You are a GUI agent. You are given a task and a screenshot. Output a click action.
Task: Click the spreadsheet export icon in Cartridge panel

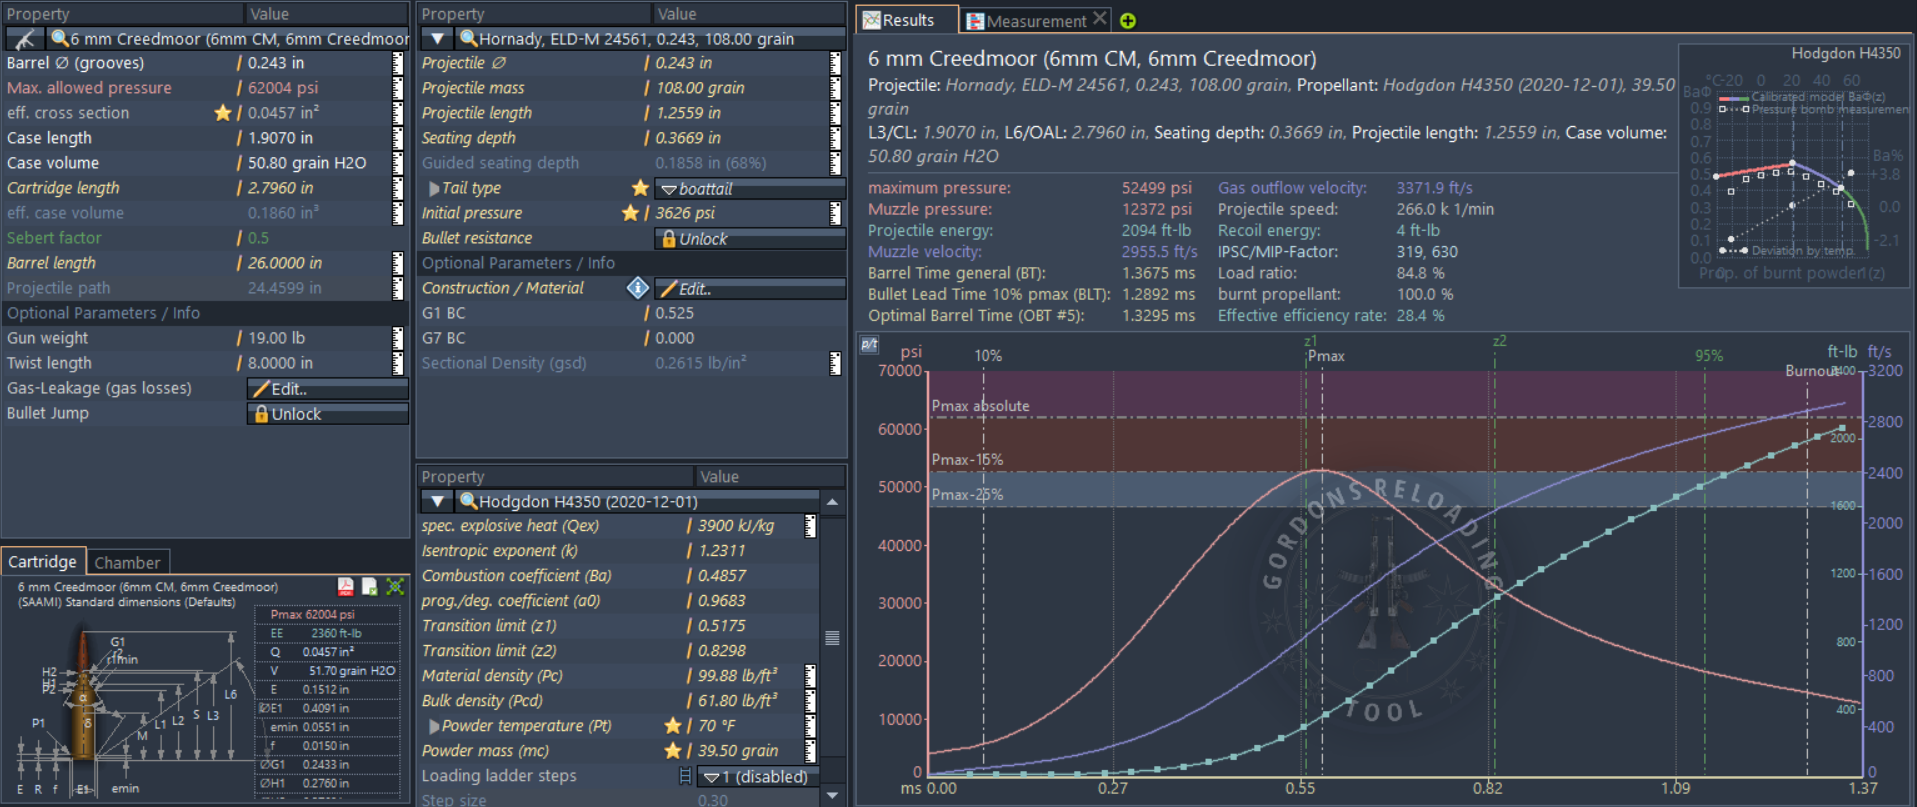pos(370,587)
